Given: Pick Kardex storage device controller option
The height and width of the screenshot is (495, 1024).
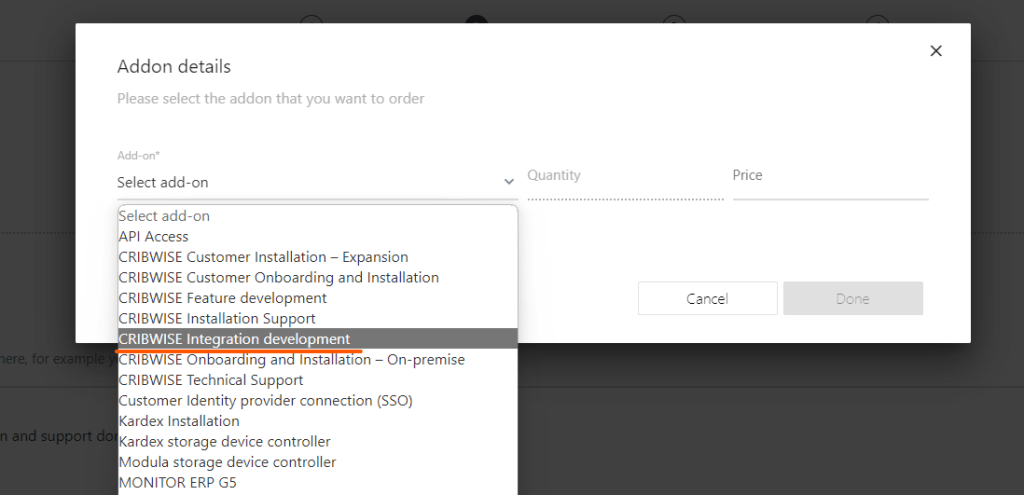Looking at the screenshot, I should (224, 442).
